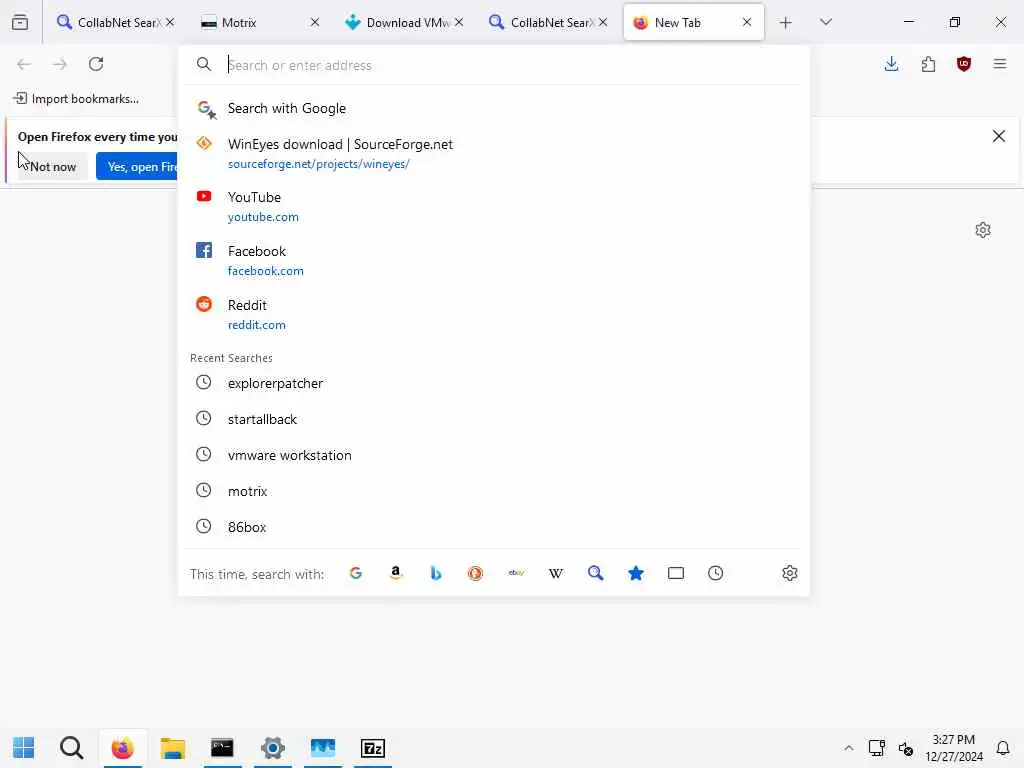The width and height of the screenshot is (1024, 768).
Task: Open taskbar Search magnifier
Action: point(71,748)
